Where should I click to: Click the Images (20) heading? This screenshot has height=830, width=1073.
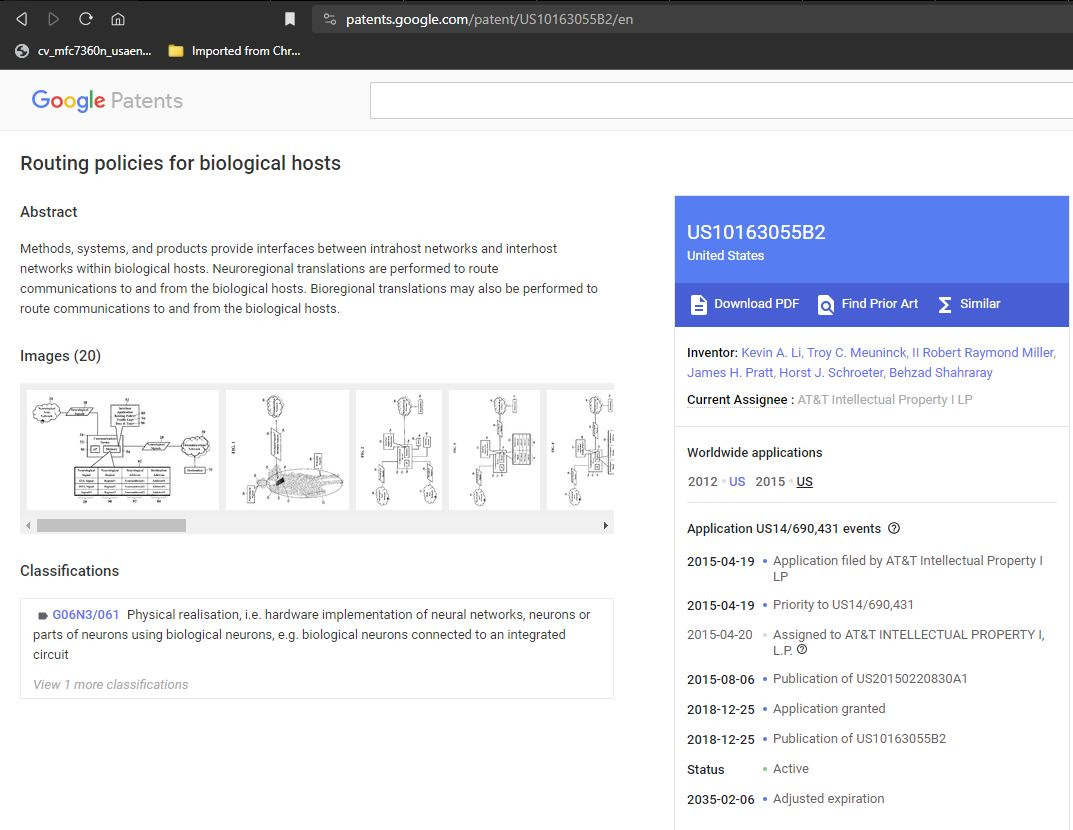point(60,356)
